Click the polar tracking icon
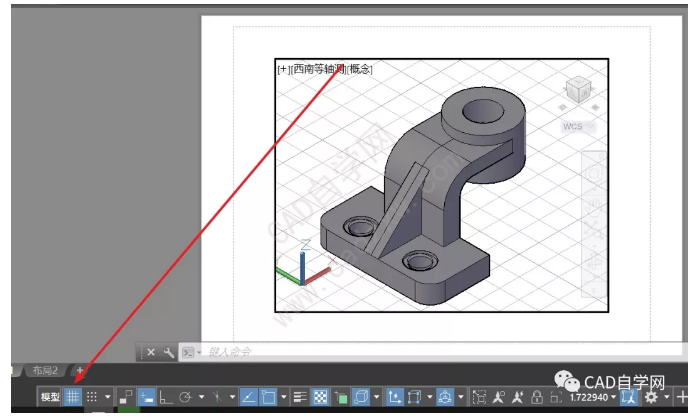This screenshot has width=700, height=420. tap(185, 397)
